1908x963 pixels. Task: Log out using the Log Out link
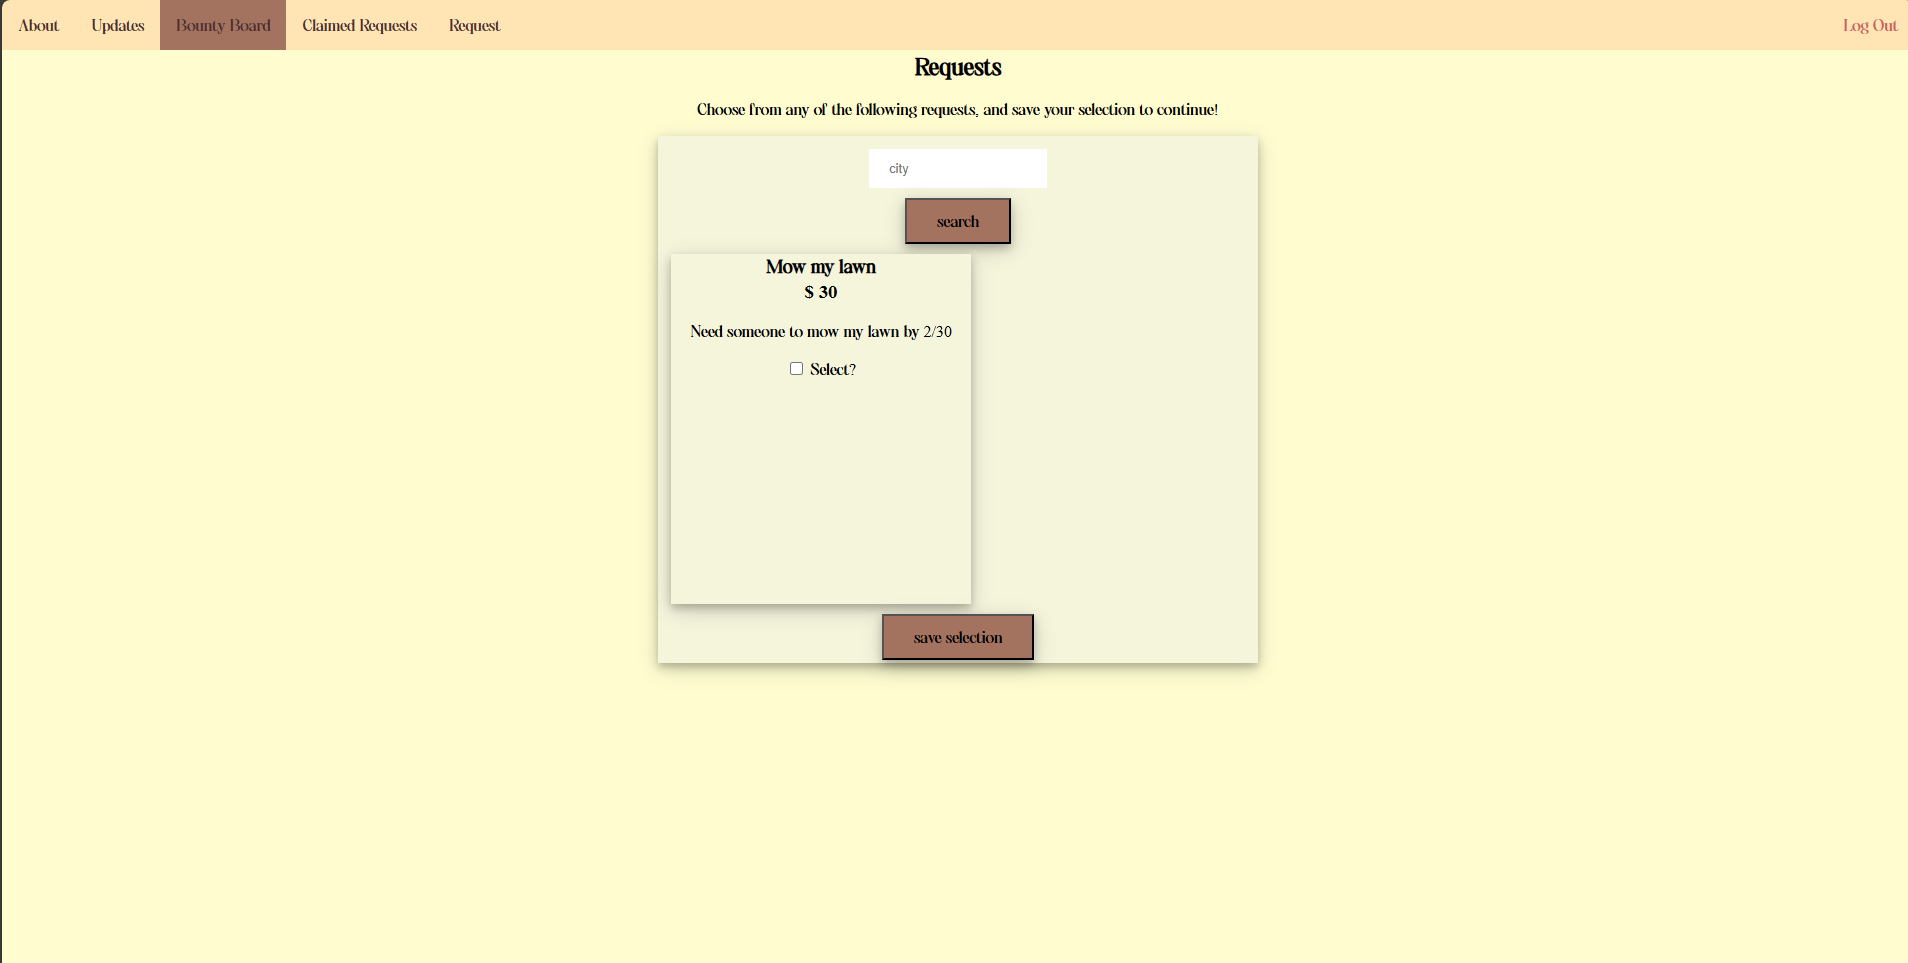[1869, 25]
